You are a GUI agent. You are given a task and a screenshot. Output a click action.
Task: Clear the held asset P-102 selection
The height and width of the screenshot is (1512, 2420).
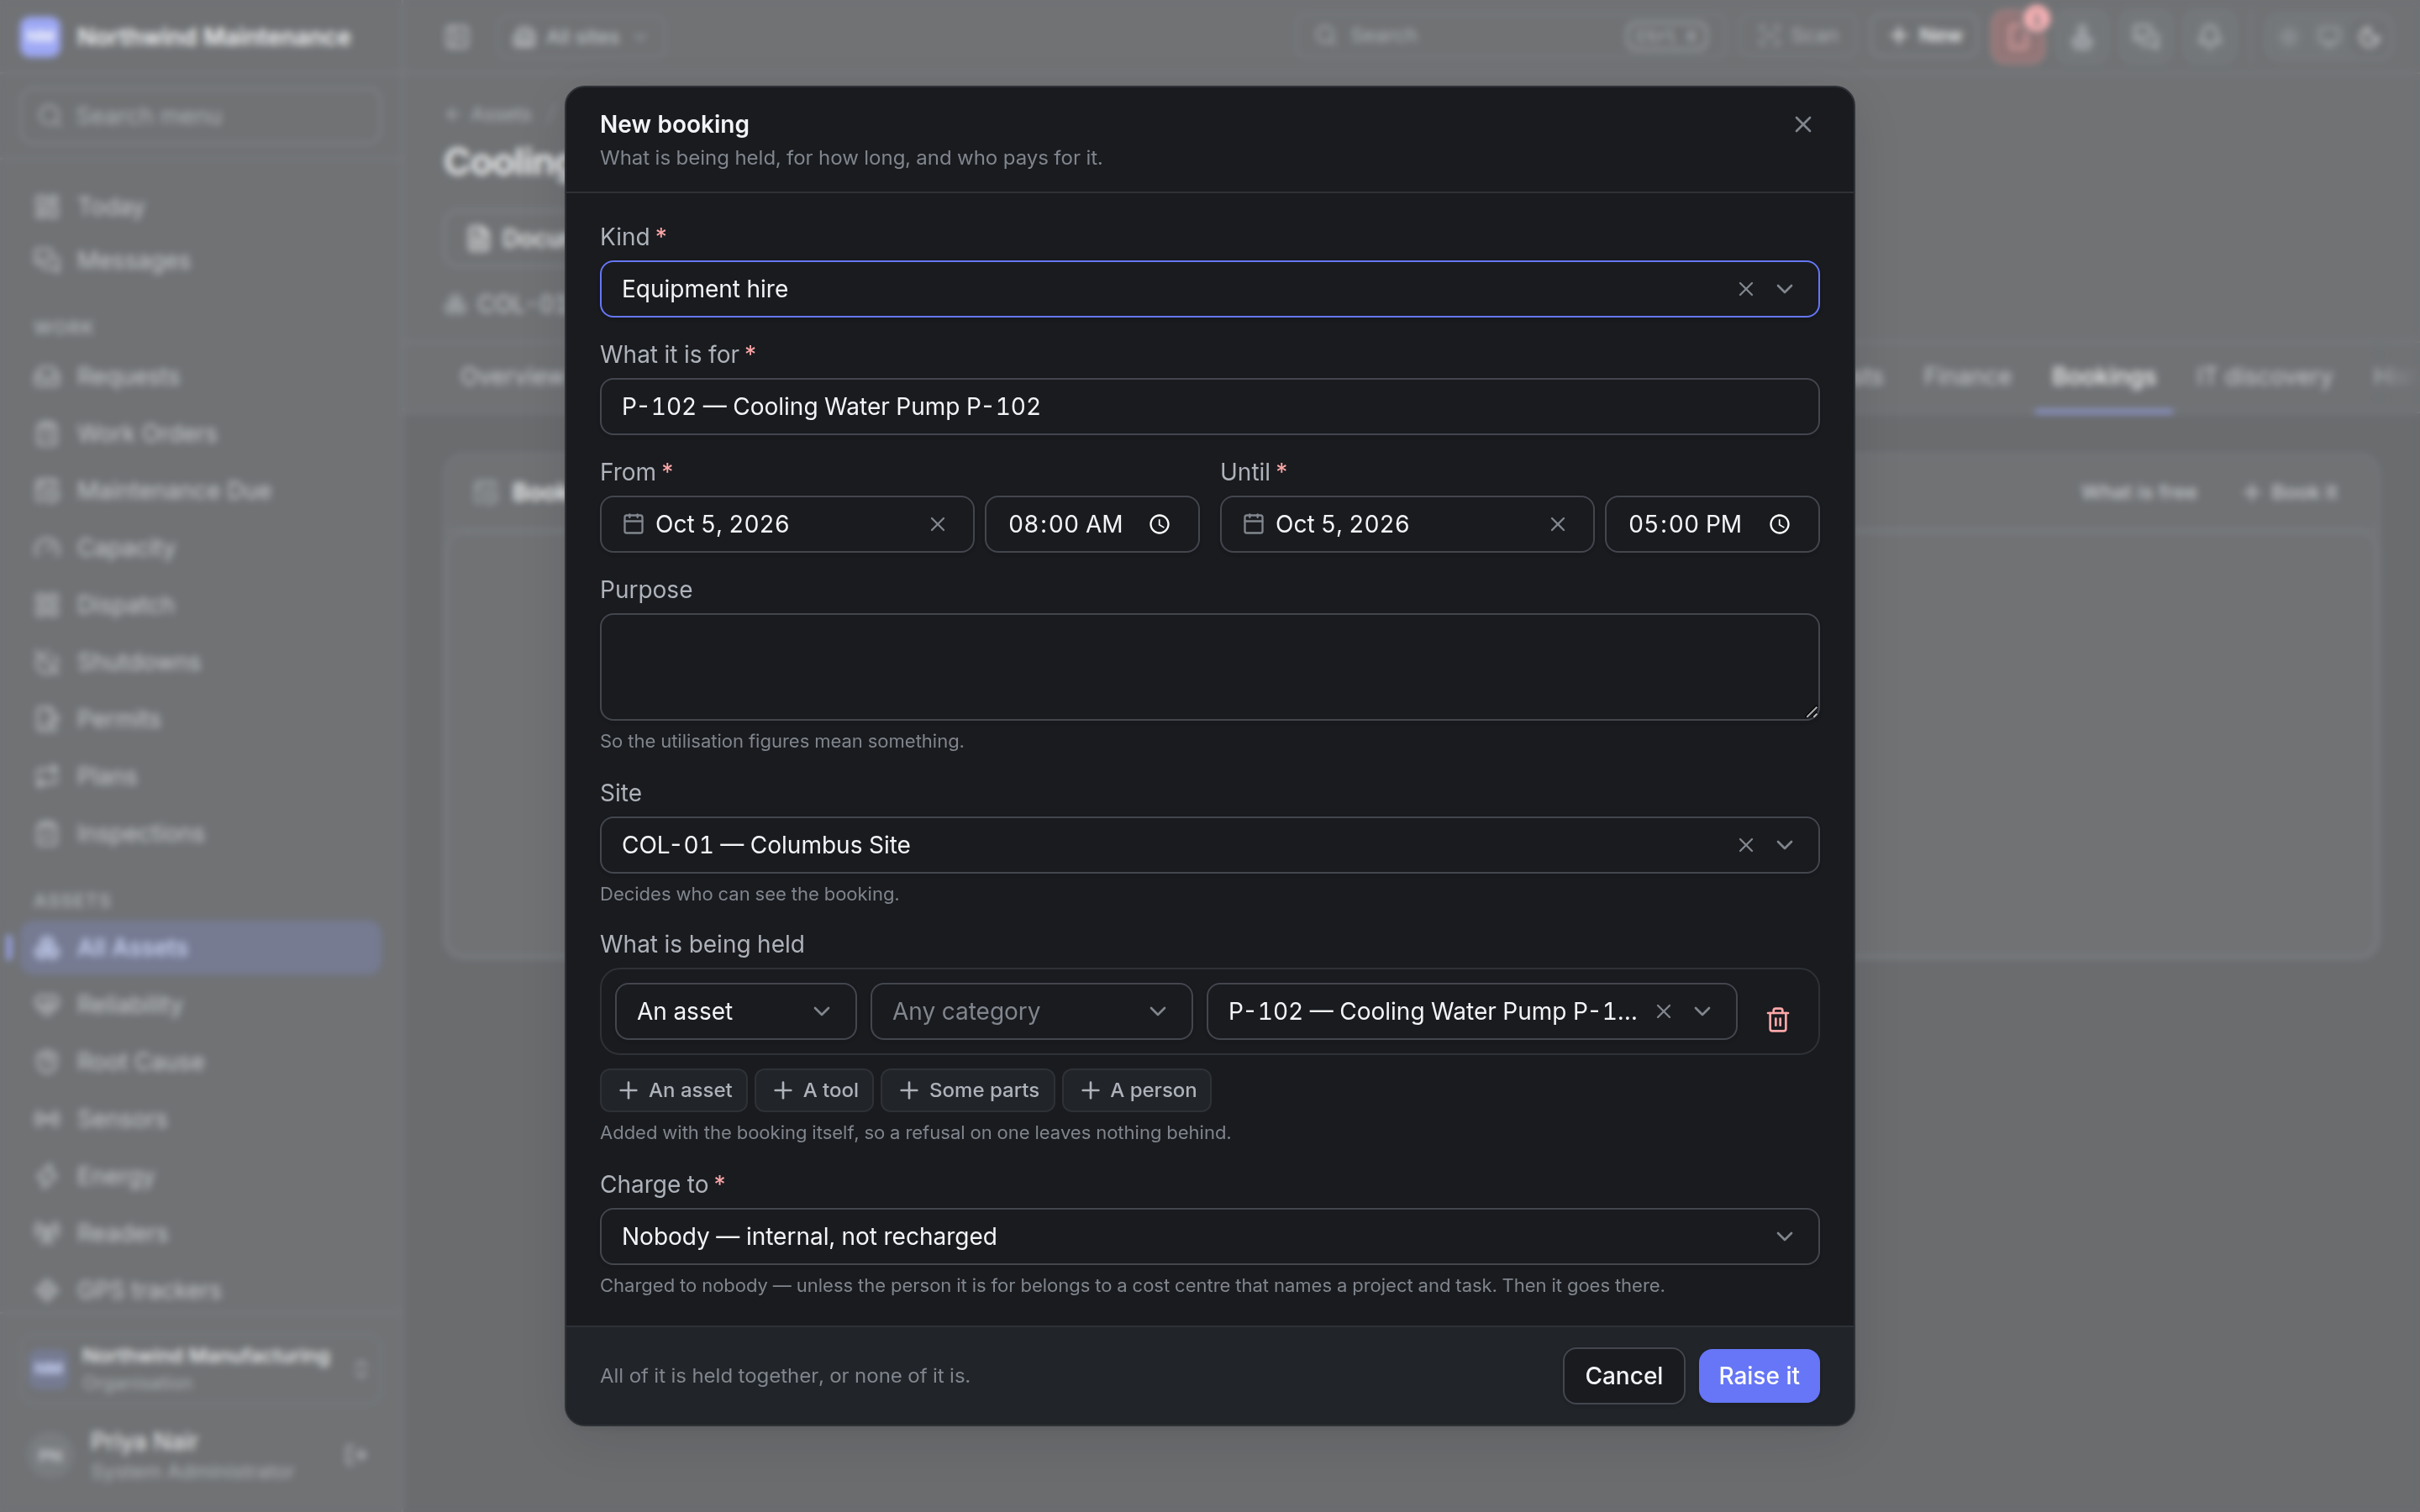click(1663, 1011)
